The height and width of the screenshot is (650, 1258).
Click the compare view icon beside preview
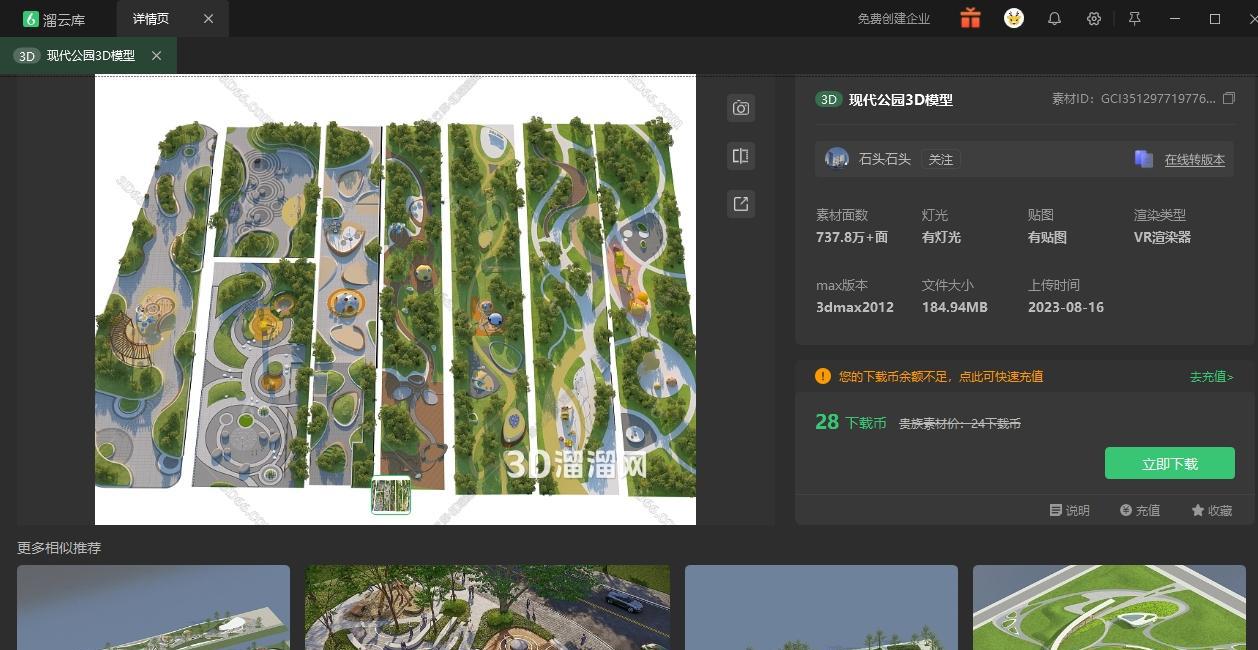coord(740,156)
